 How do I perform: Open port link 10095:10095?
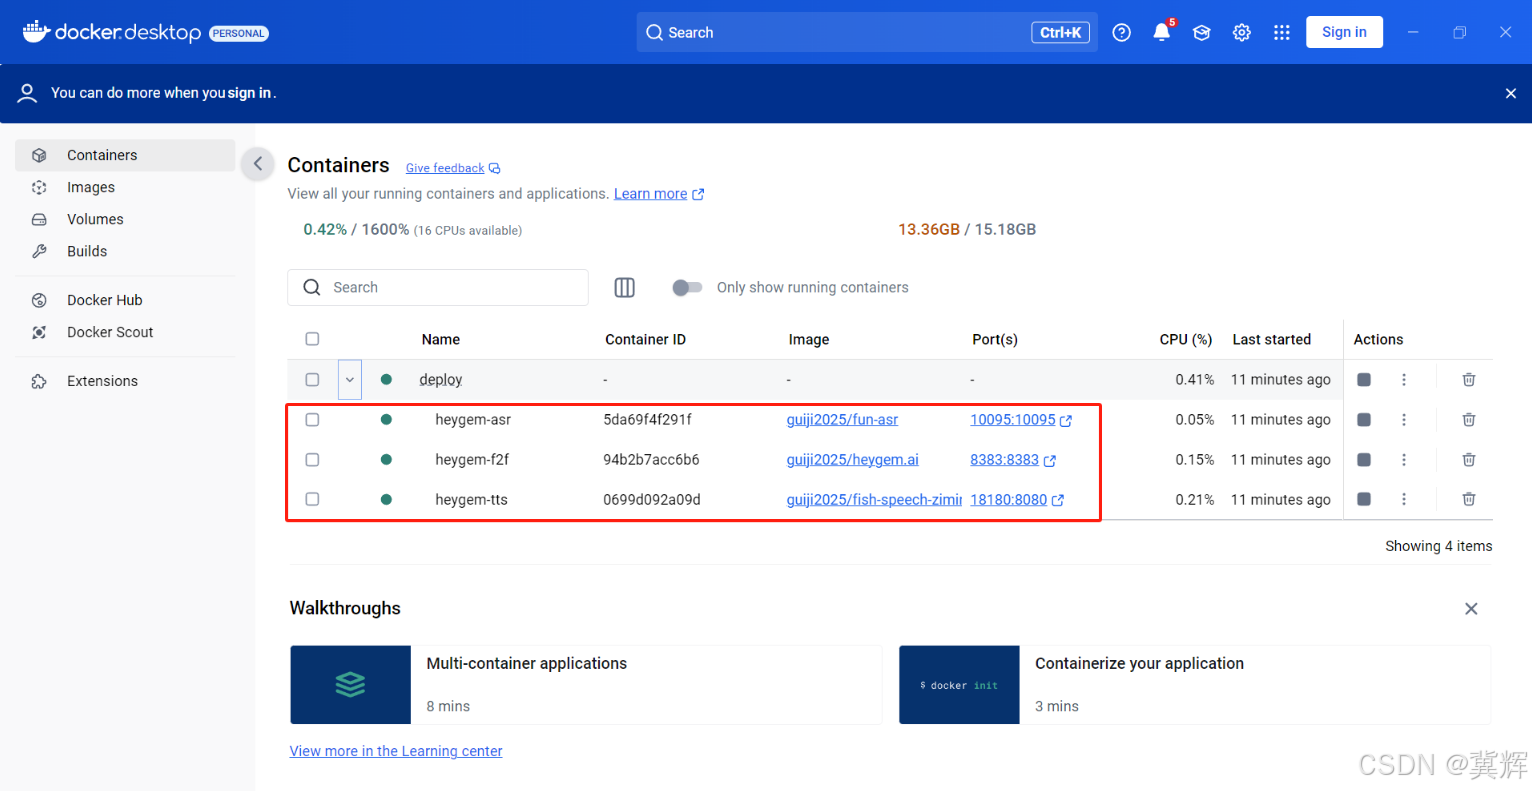coord(1012,420)
